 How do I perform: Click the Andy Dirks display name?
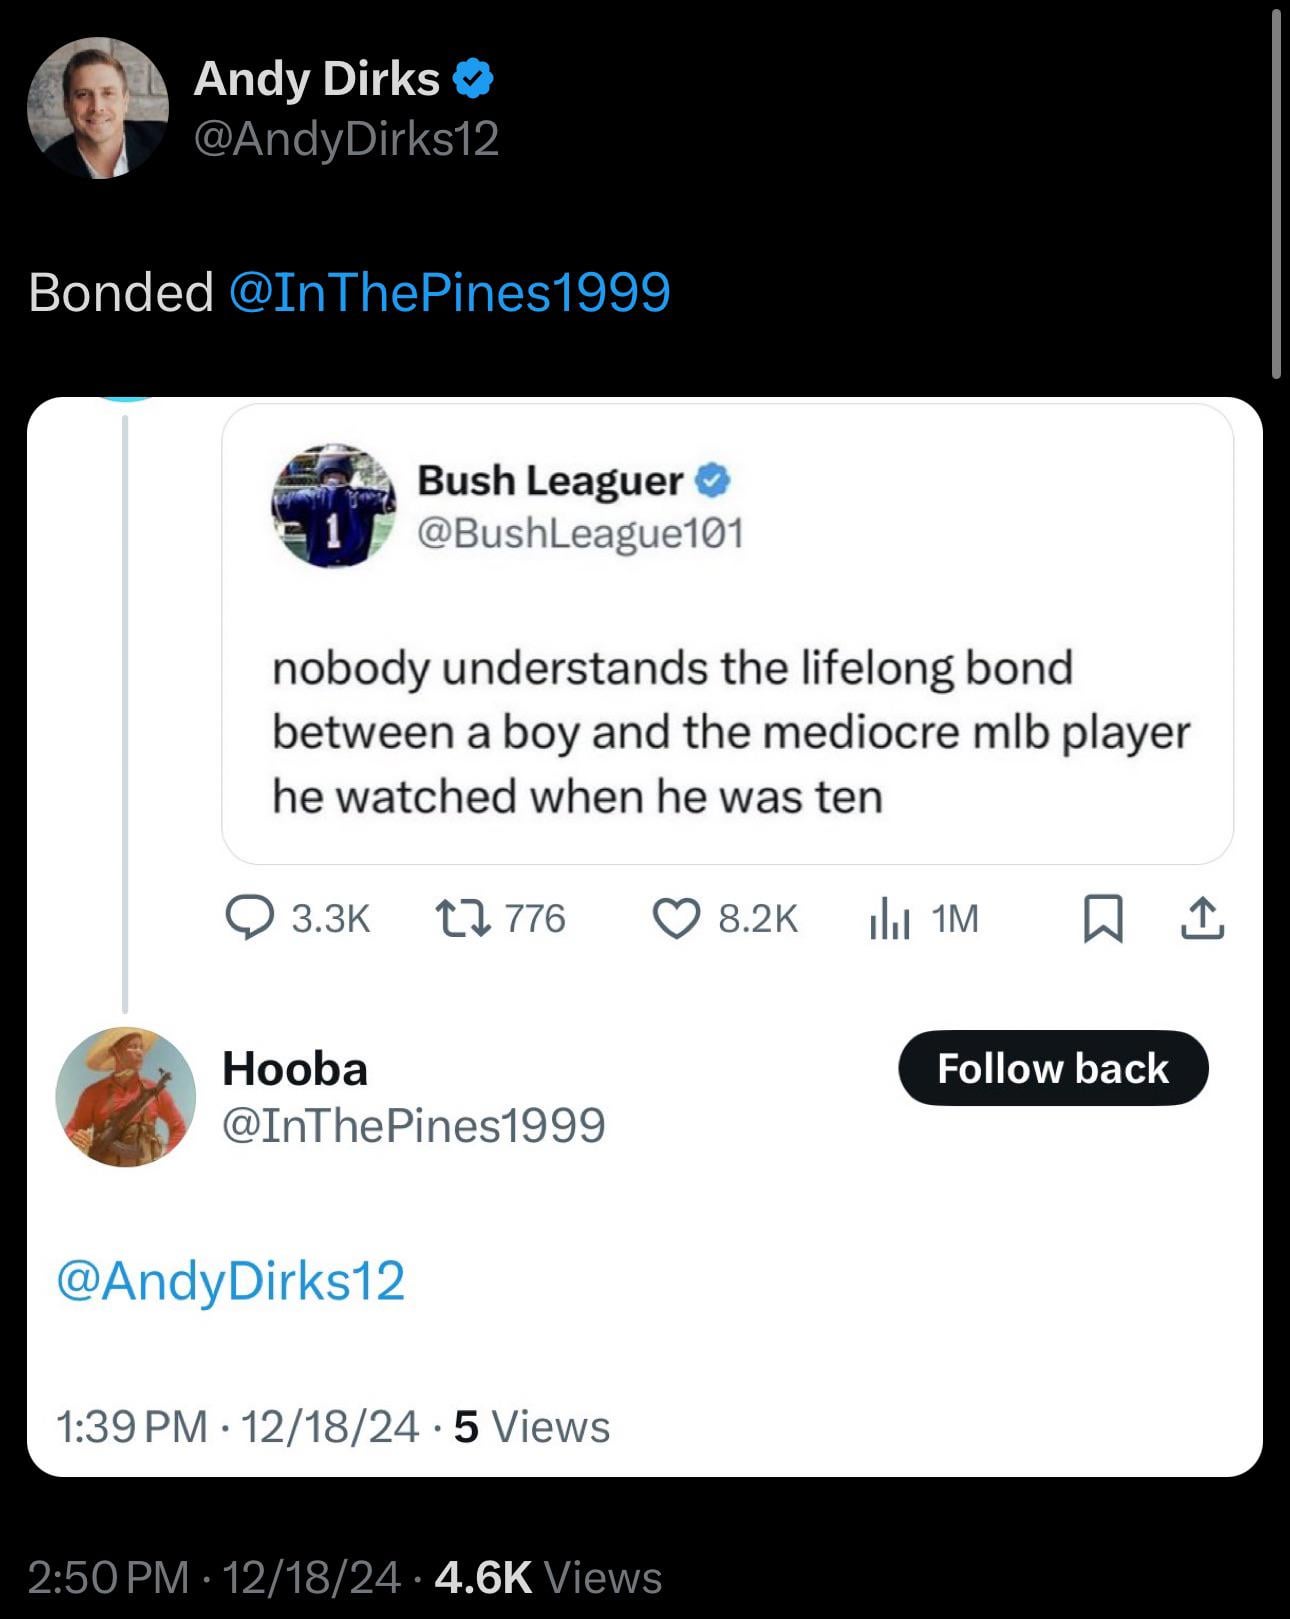[316, 79]
